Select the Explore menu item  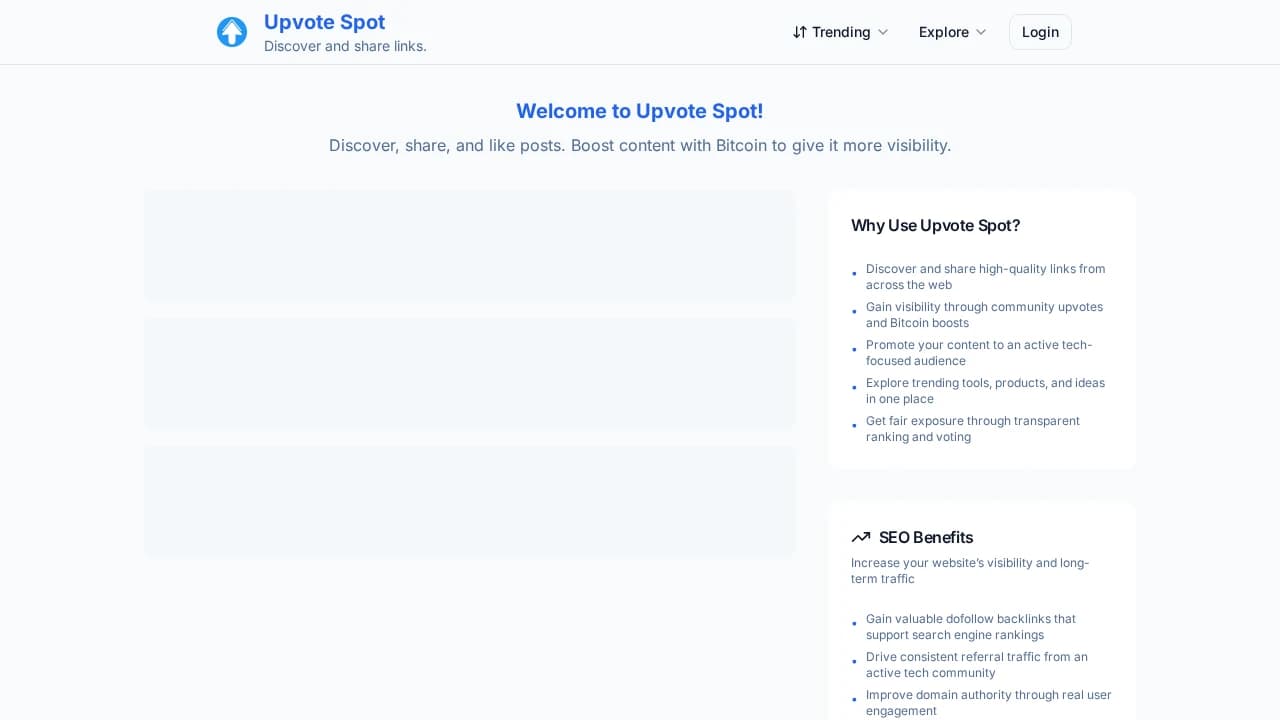[944, 32]
